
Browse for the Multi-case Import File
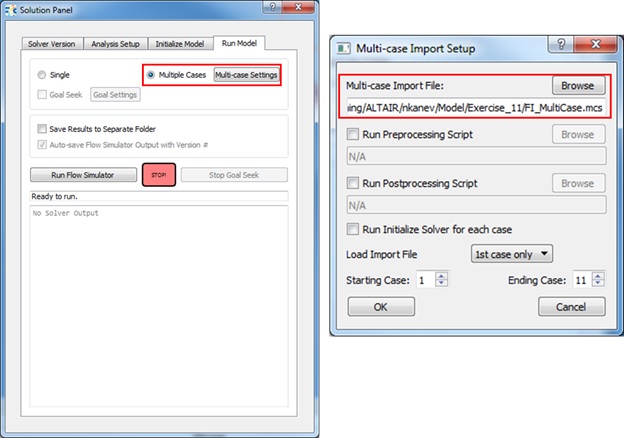click(577, 86)
